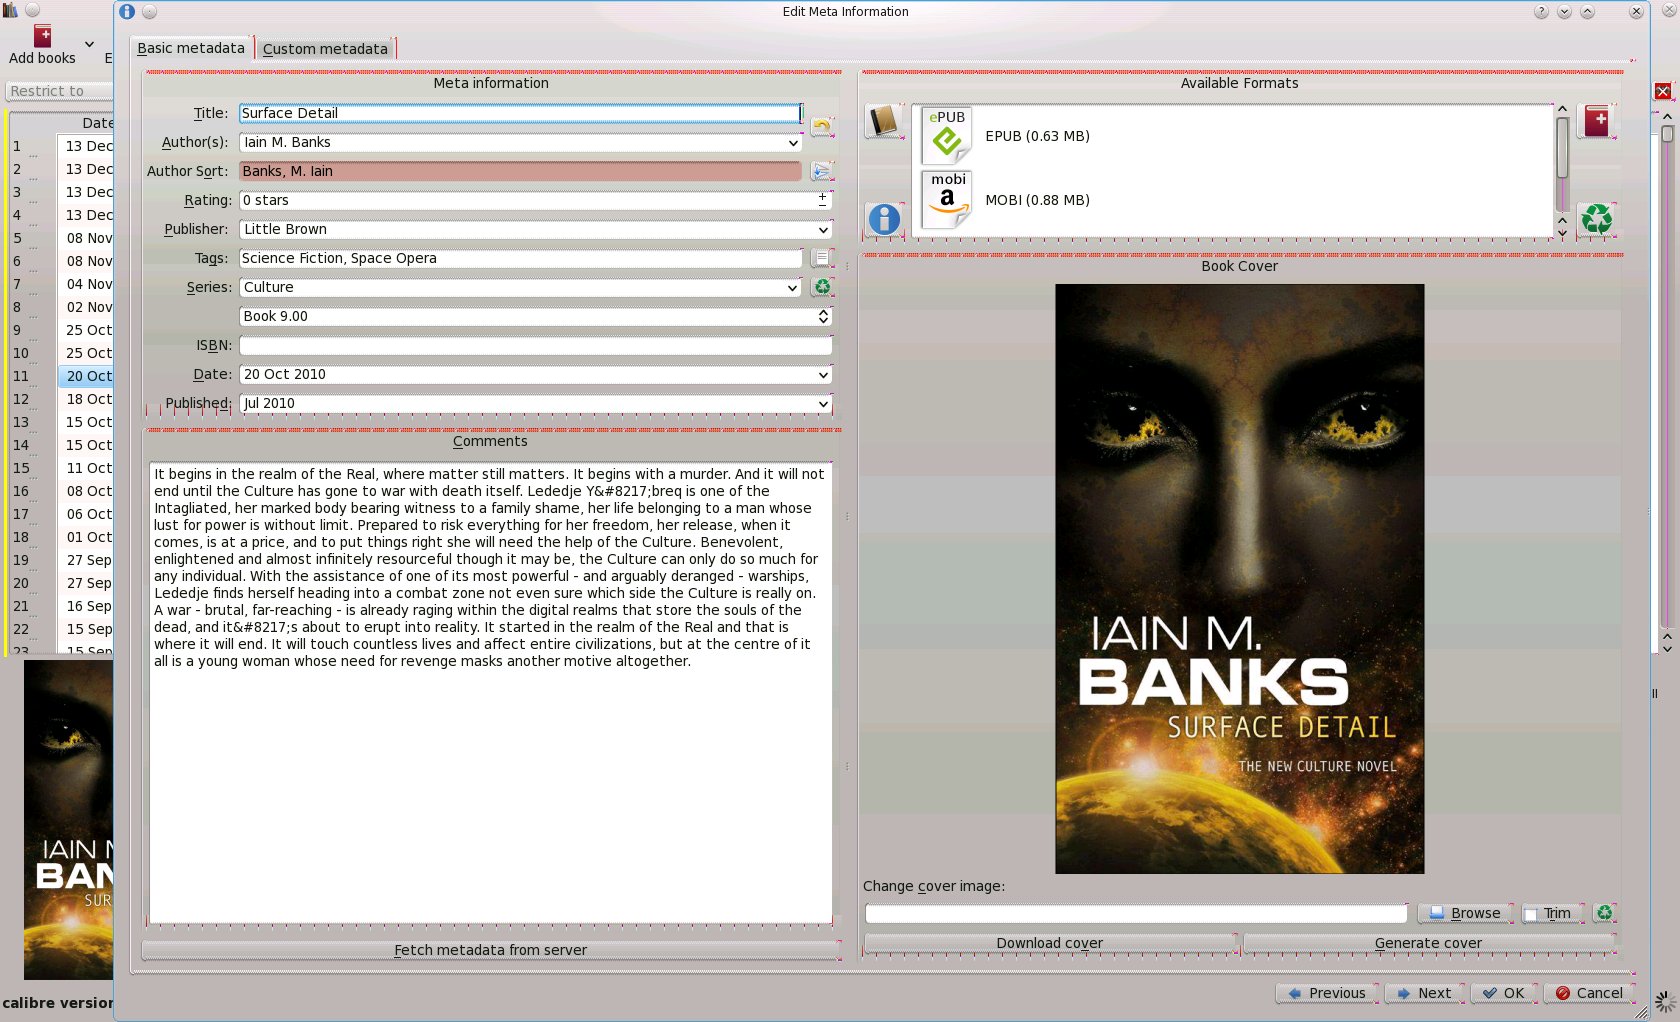Click the Author Sort field
The width and height of the screenshot is (1680, 1022).
point(520,171)
